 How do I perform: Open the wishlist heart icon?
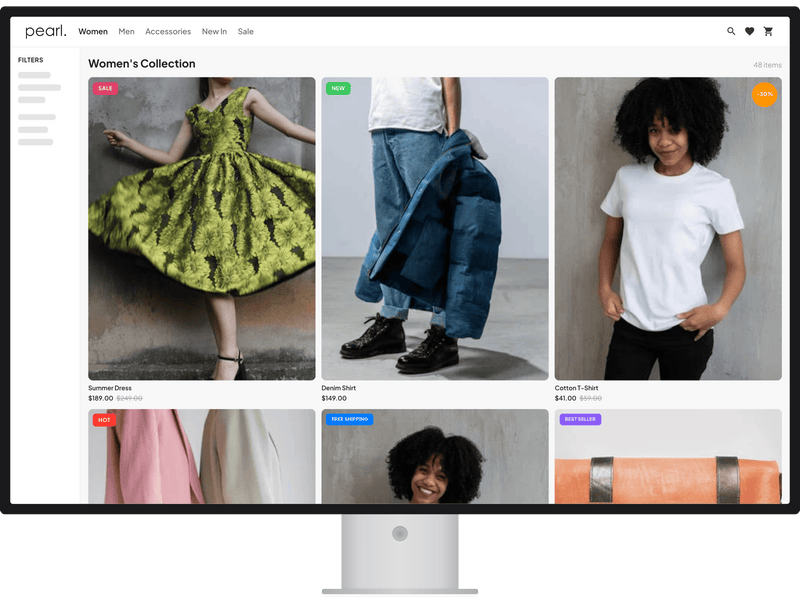(751, 31)
